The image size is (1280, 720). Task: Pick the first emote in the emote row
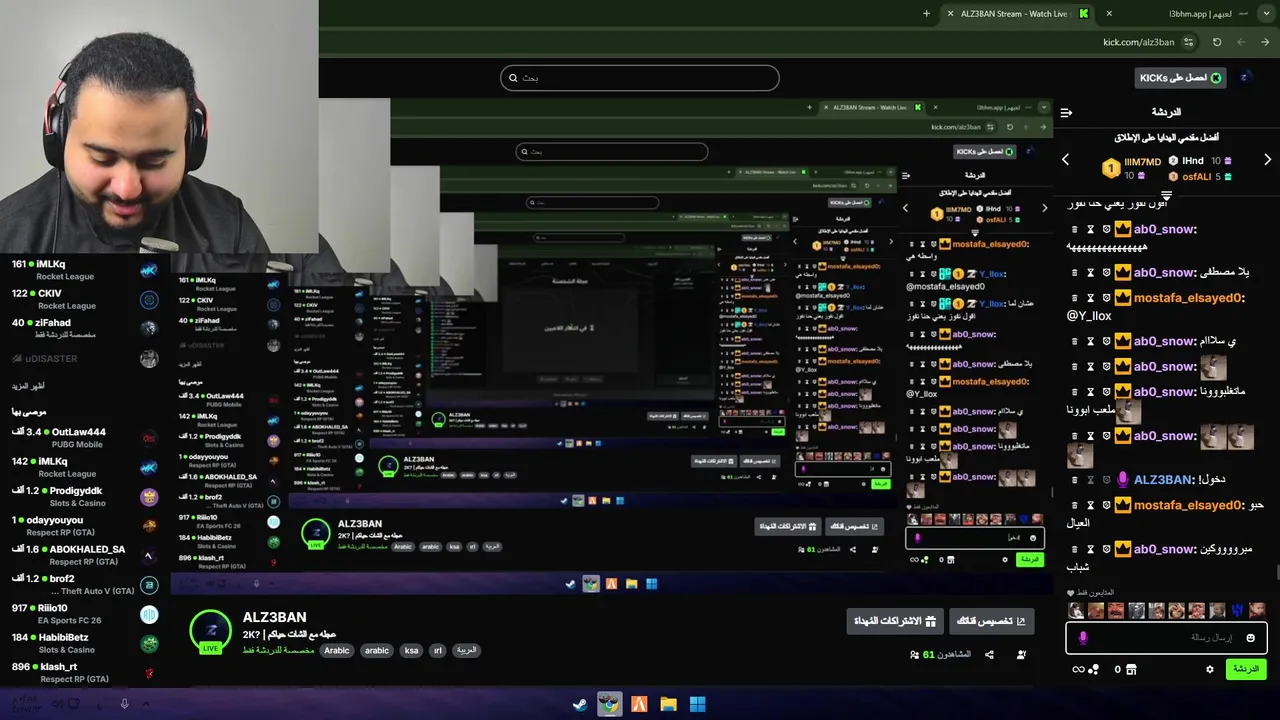[1076, 610]
